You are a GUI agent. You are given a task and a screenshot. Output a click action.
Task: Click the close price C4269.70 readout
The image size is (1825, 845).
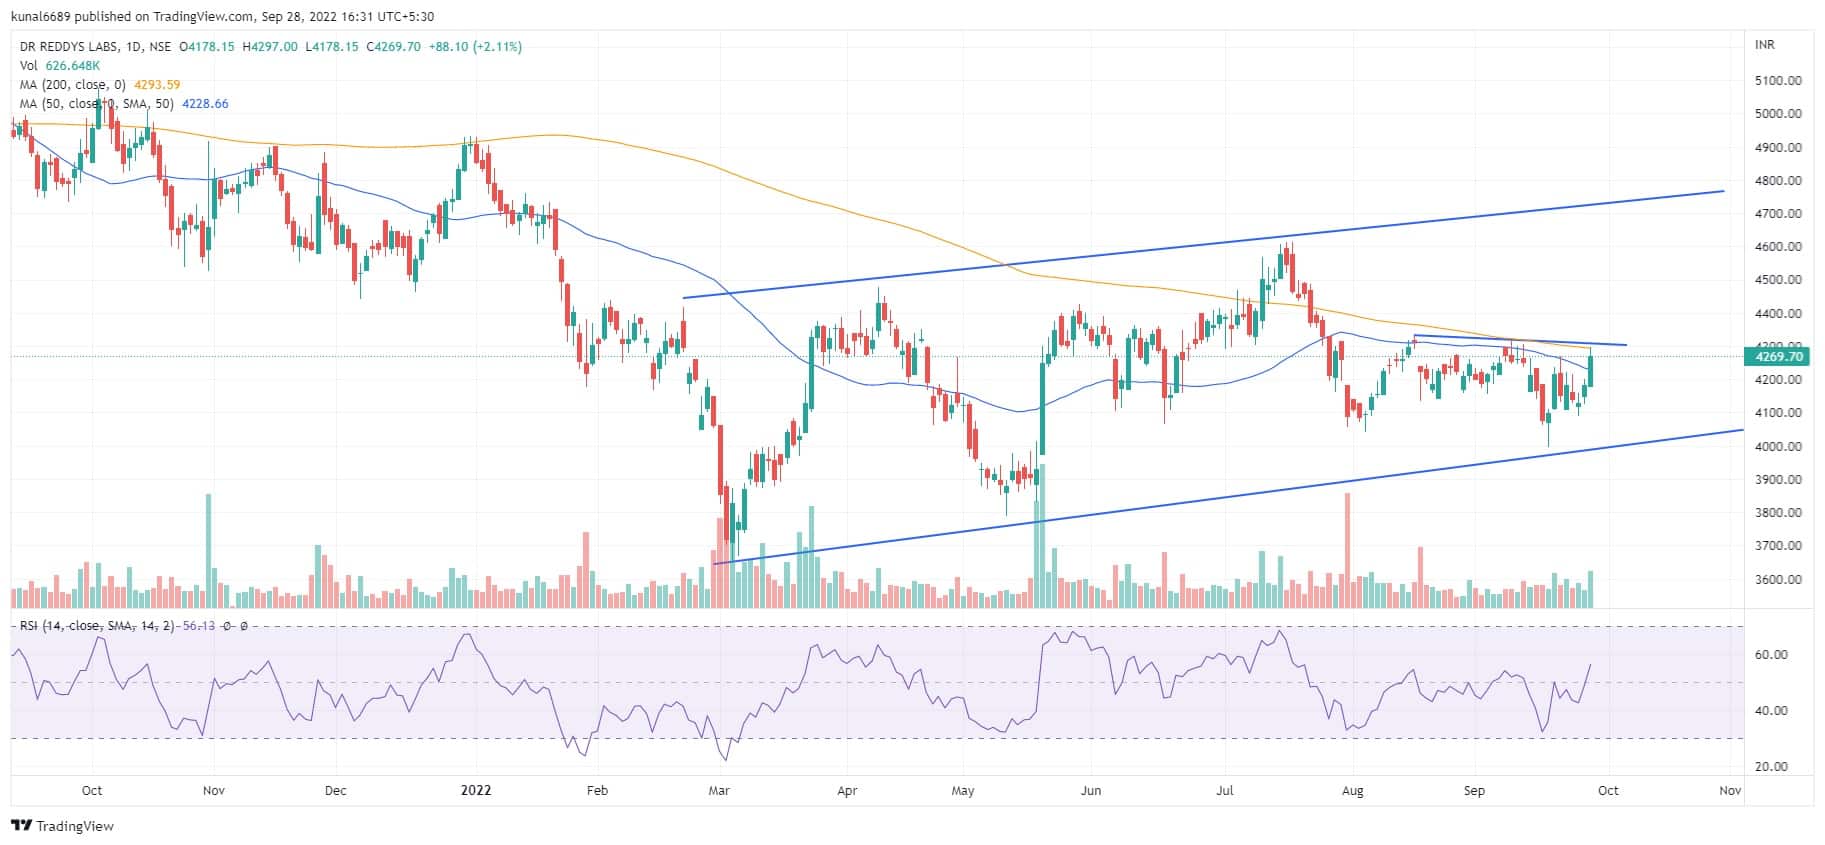(393, 47)
